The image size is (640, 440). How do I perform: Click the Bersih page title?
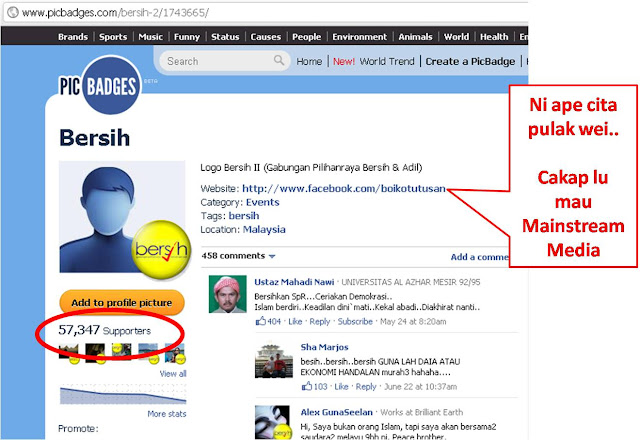click(94, 138)
